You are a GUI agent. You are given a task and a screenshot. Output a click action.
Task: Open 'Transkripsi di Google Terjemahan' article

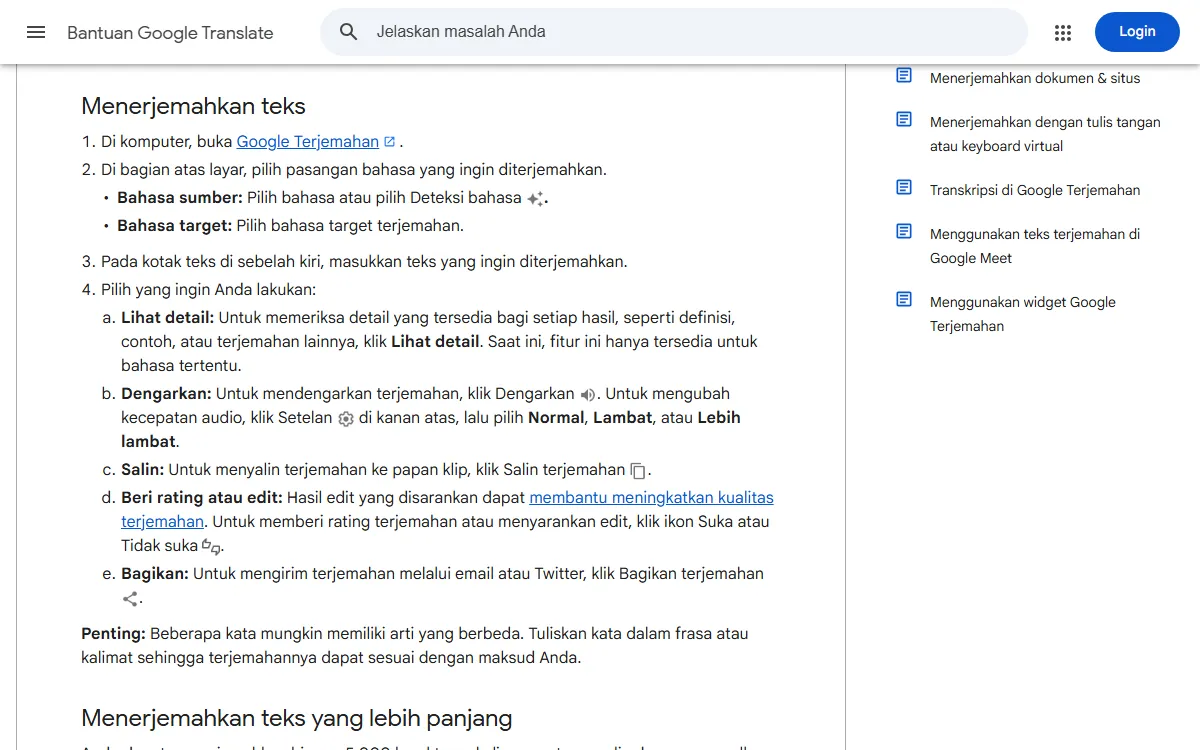pyautogui.click(x=1035, y=190)
